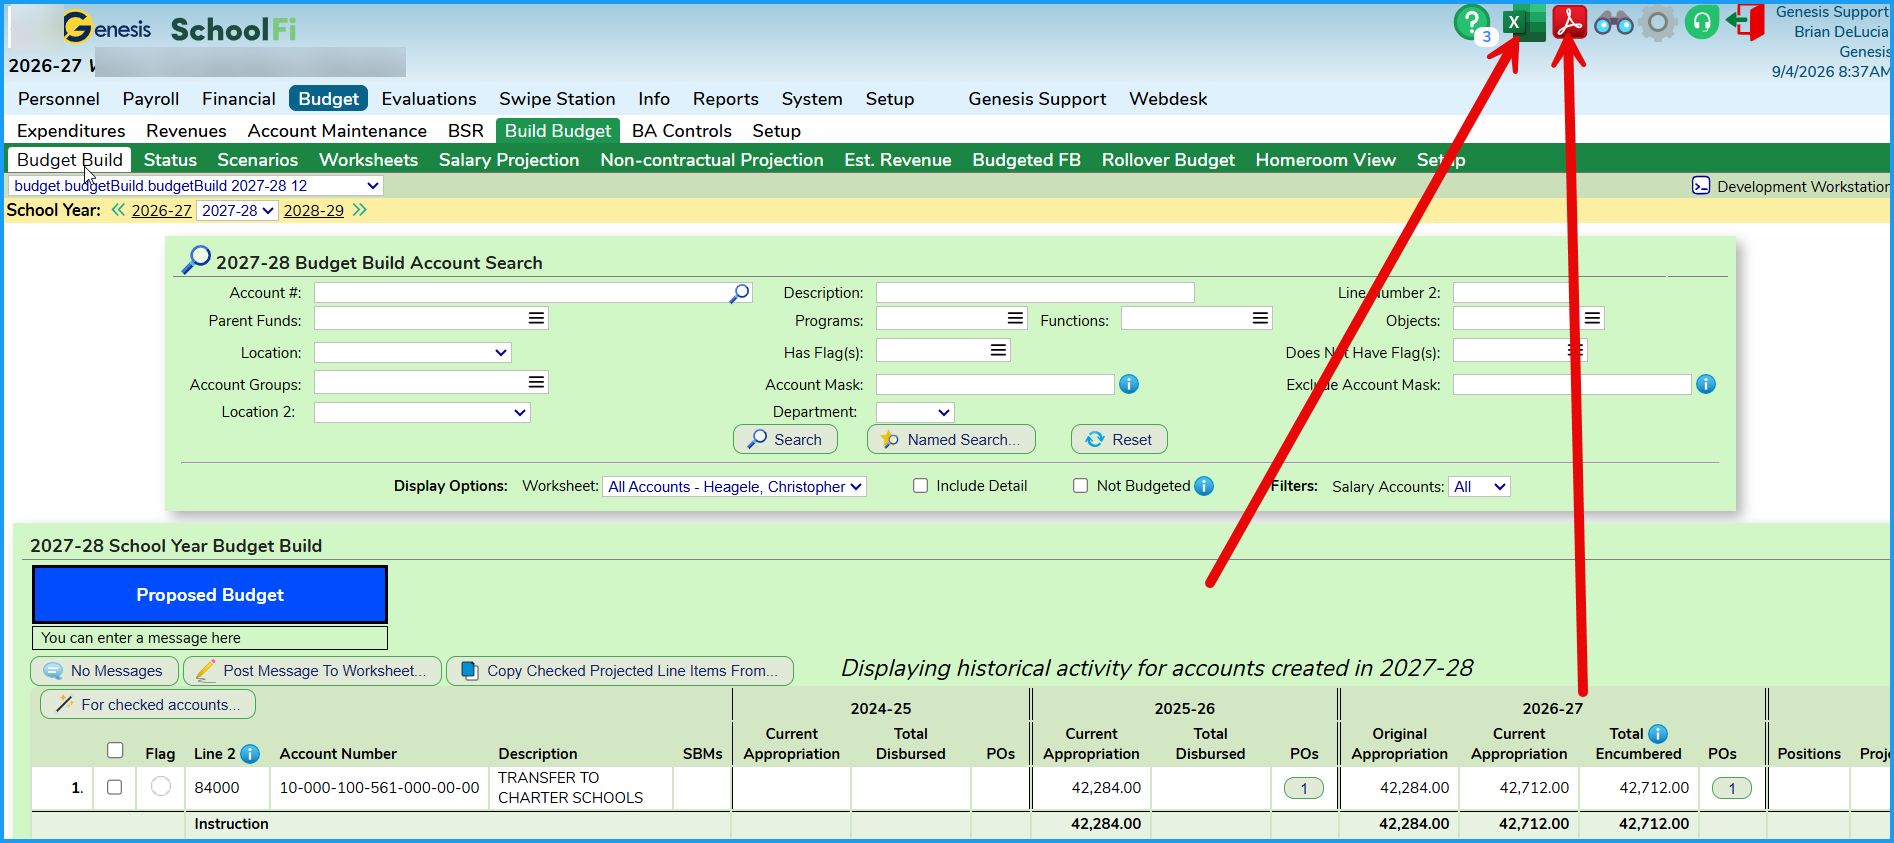1894x843 pixels.
Task: Click the blue Proposed Budget banner
Action: tap(210, 595)
